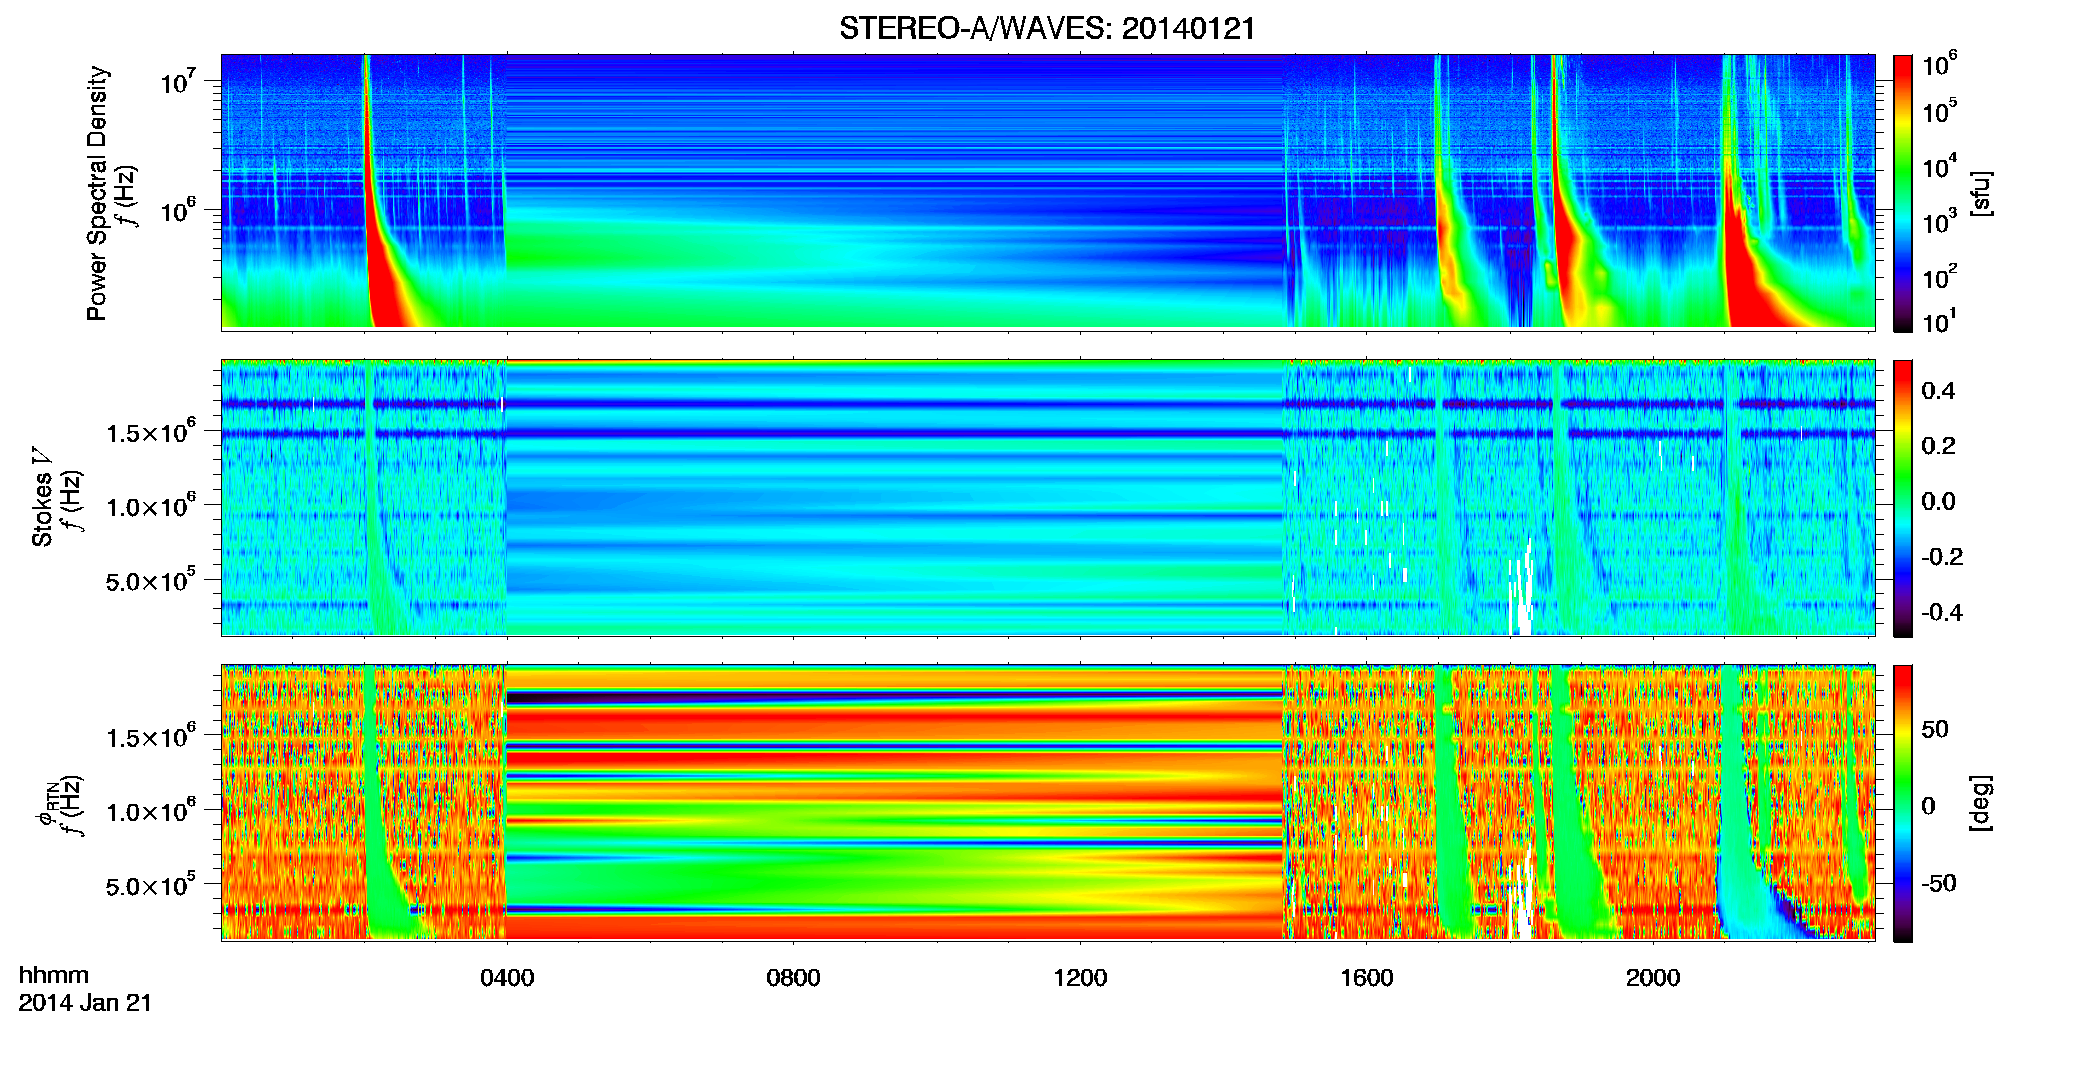Screen dimensions: 2096x1080
Task: Click the 0800 time tick label
Action: pyautogui.click(x=793, y=978)
